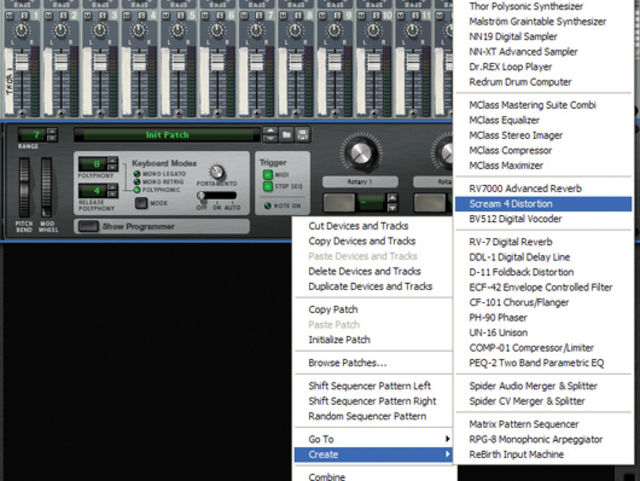Select next patch with down arrow

[270, 138]
